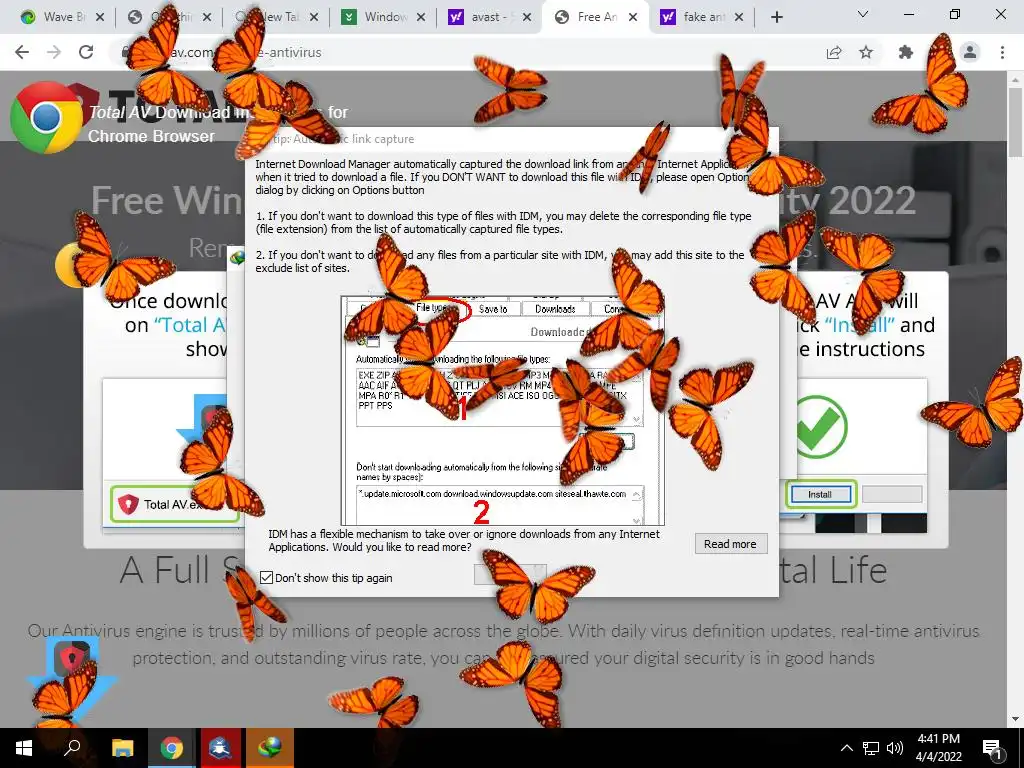Open the Chrome profile avatar menu
Screen dimensions: 1024x768
click(970, 52)
